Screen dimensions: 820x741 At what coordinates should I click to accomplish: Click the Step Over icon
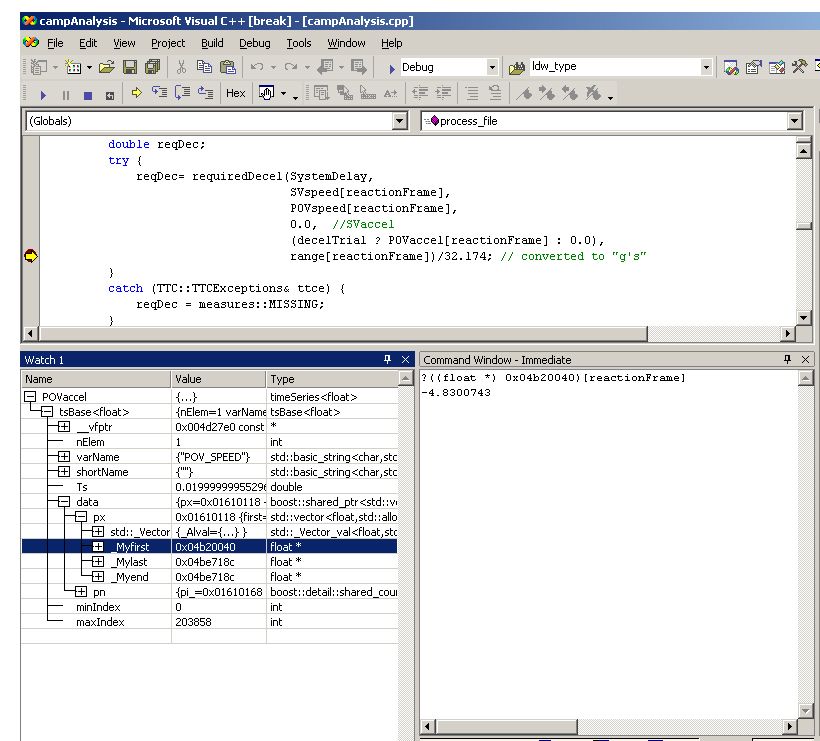click(183, 93)
